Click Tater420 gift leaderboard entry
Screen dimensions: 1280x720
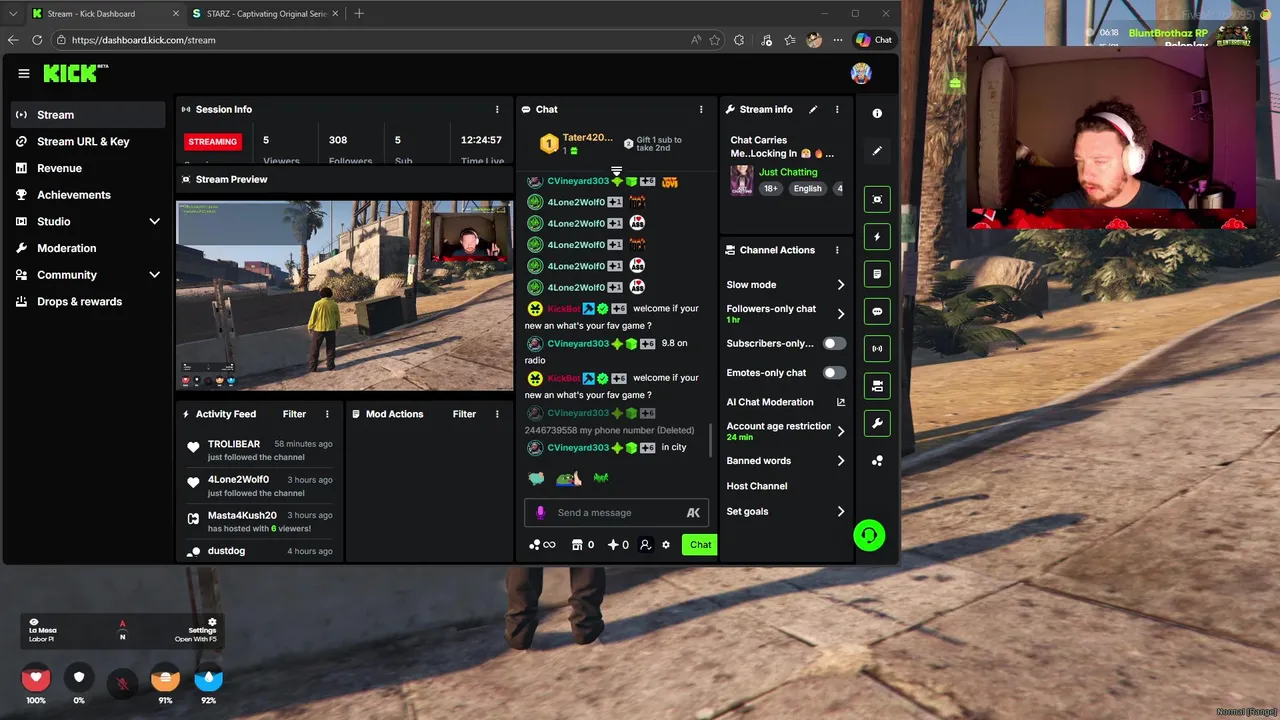click(577, 143)
